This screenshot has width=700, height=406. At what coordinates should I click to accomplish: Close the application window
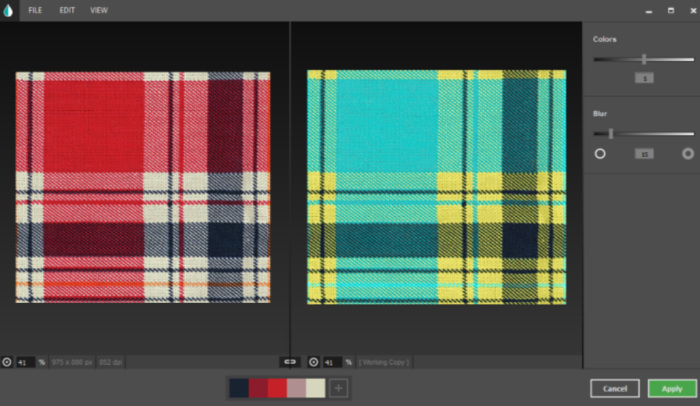point(693,11)
